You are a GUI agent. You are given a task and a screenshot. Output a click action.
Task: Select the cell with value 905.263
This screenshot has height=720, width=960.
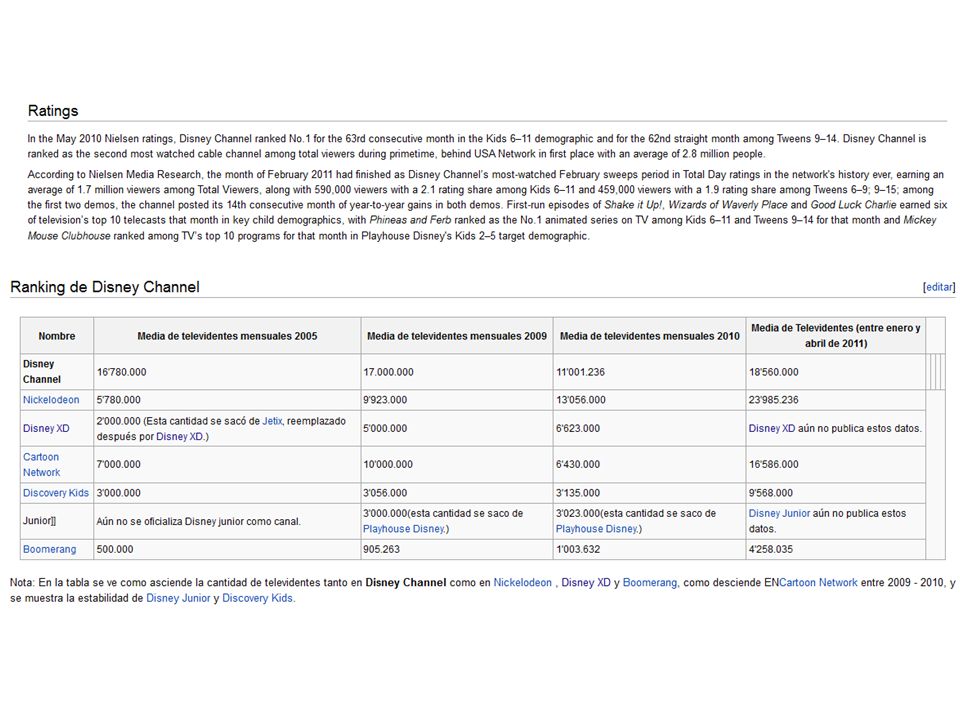pyautogui.click(x=457, y=550)
